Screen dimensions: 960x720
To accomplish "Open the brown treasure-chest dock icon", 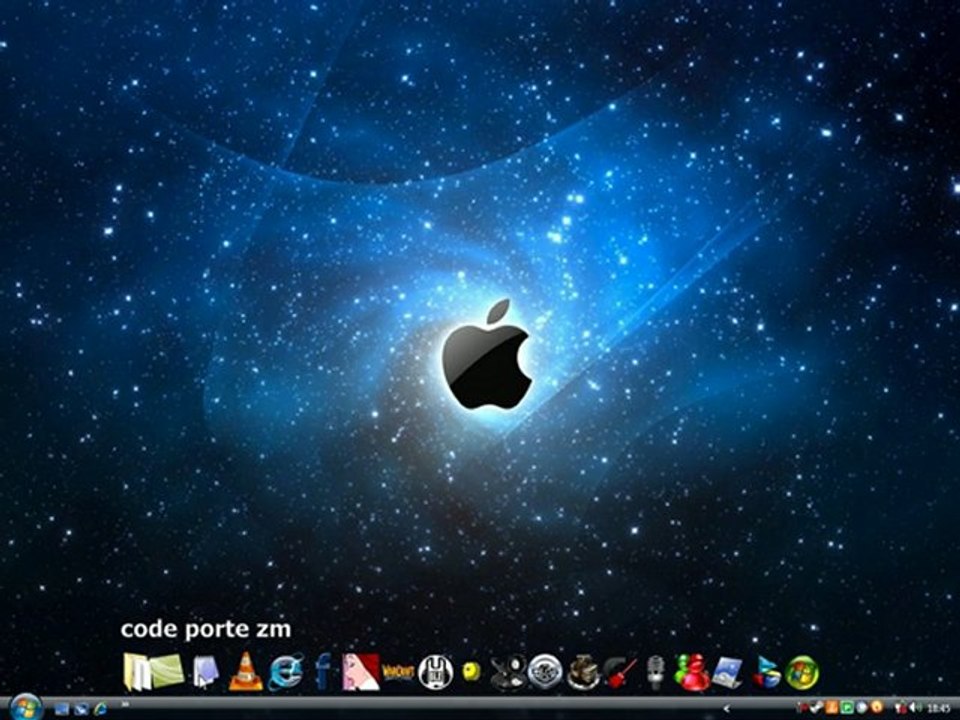I will (x=583, y=672).
